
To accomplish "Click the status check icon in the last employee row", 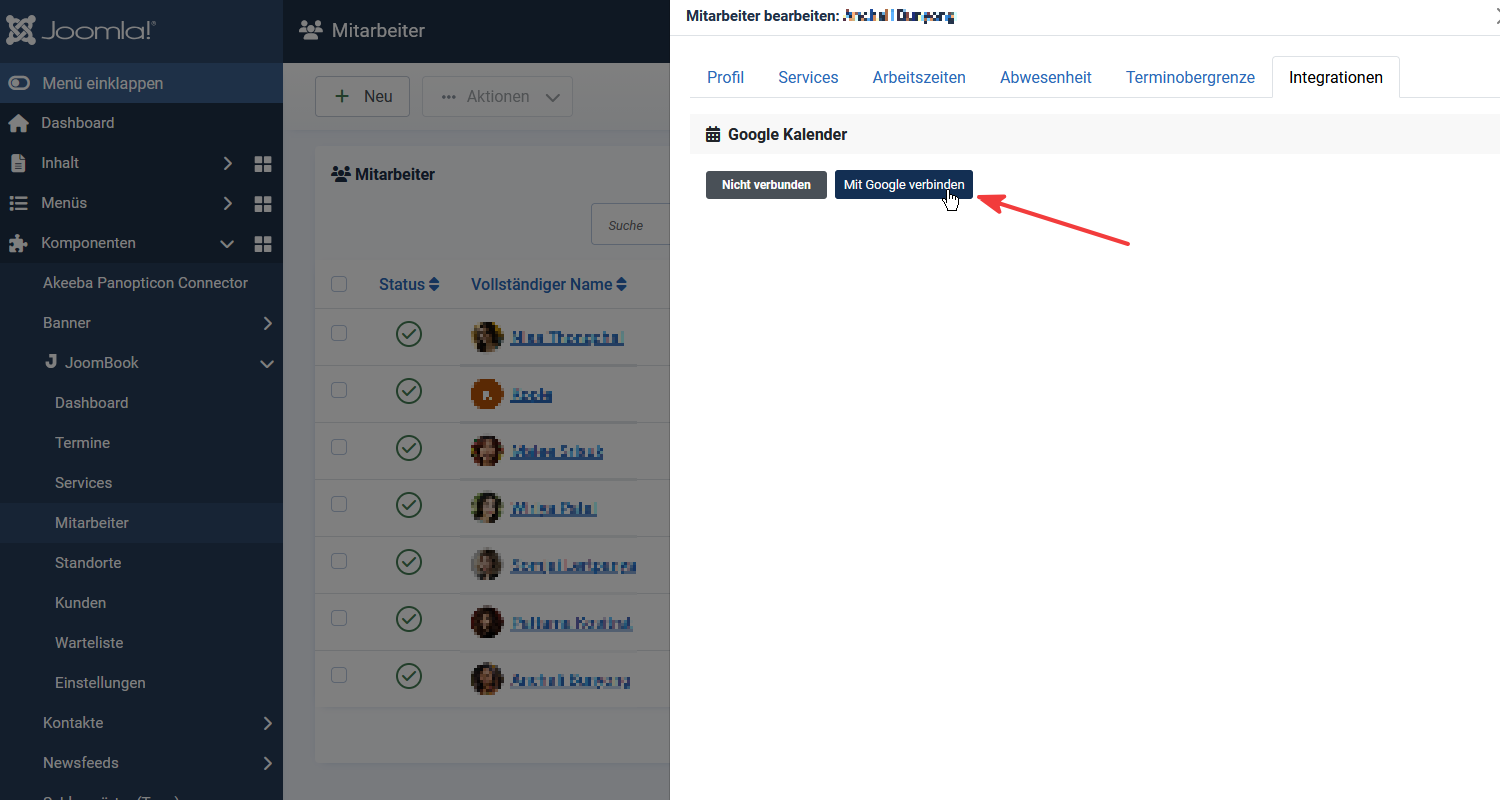I will click(409, 677).
